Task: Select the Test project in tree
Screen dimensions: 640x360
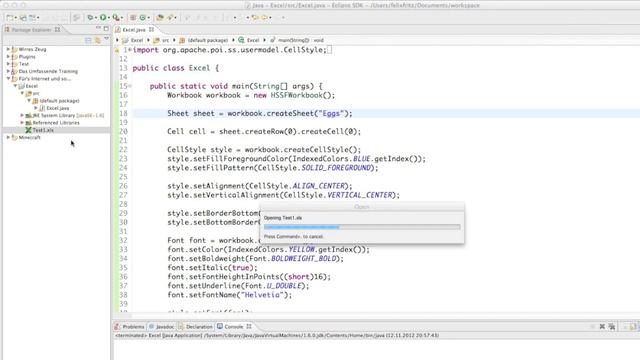Action: coord(24,64)
